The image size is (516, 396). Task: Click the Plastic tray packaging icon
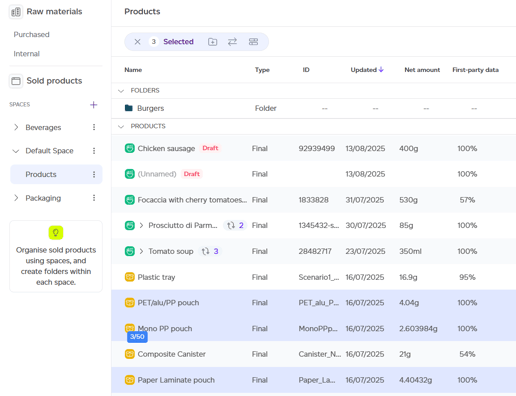click(x=130, y=277)
